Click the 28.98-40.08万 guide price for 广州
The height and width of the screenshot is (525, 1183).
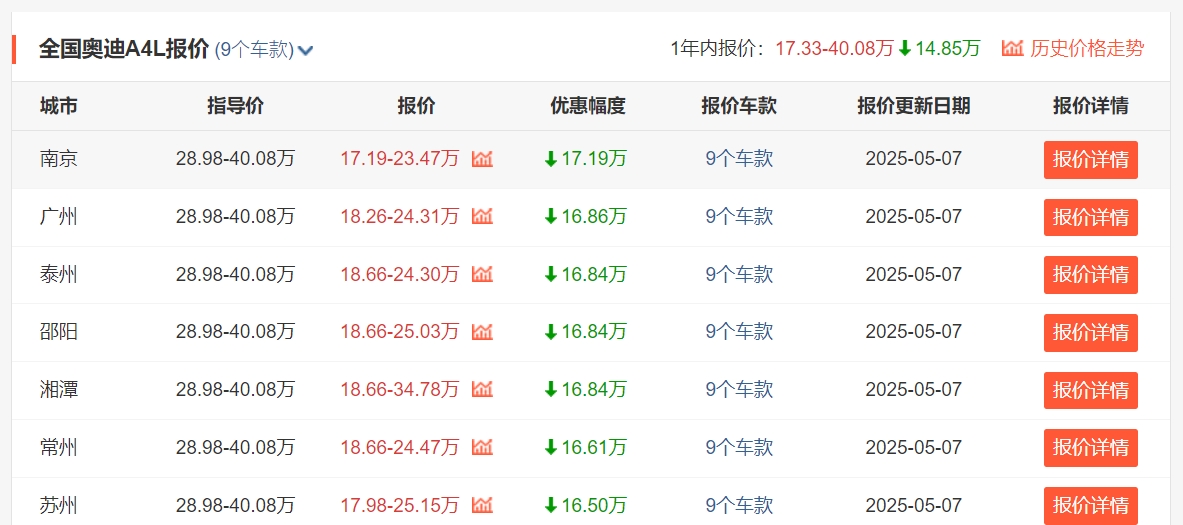[235, 216]
